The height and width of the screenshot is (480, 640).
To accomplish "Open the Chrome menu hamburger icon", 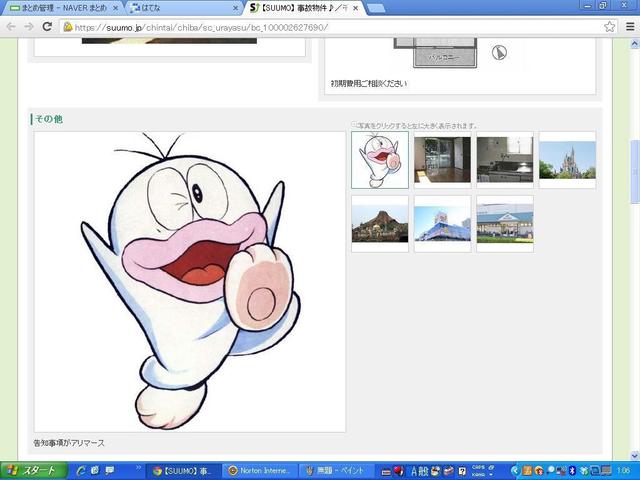I will [x=630, y=27].
